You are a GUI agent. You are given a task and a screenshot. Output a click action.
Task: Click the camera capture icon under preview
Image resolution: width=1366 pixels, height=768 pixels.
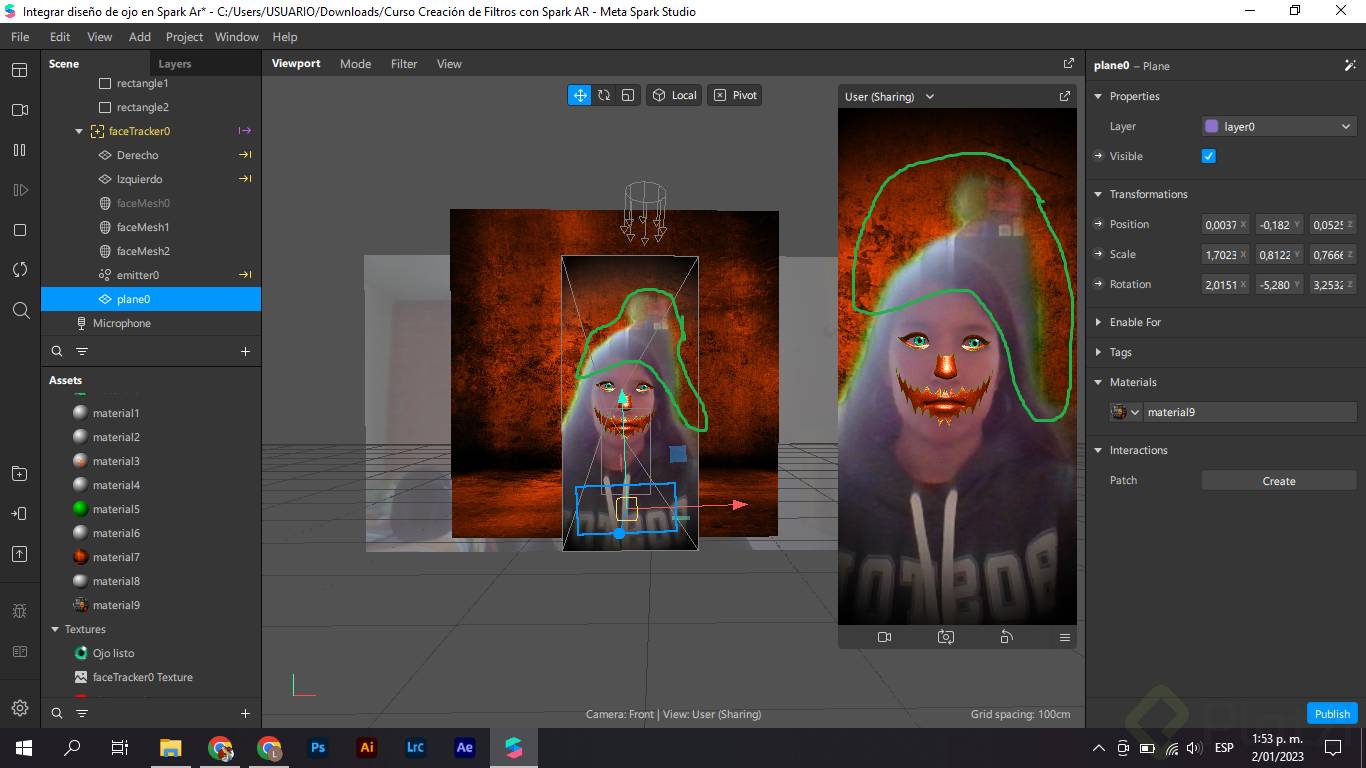[x=945, y=637]
